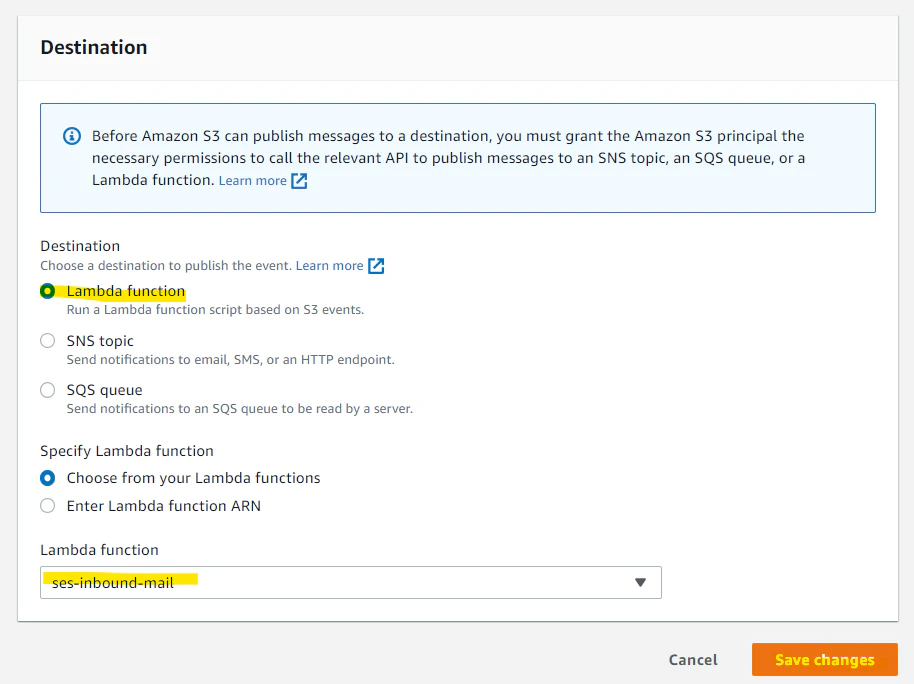Viewport: 914px width, 684px height.
Task: Open Learn more link in permissions notice
Action: (252, 181)
